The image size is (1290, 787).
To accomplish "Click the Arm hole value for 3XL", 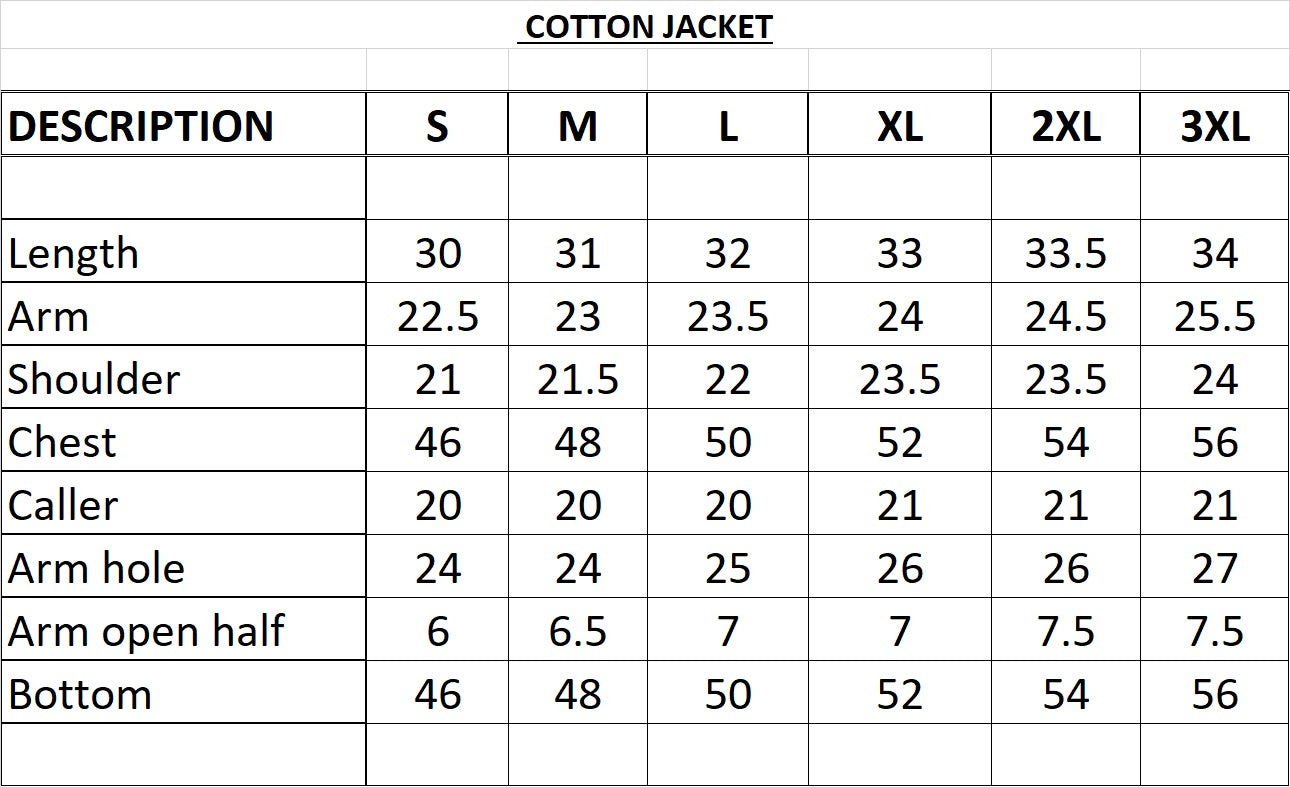I will point(1214,569).
